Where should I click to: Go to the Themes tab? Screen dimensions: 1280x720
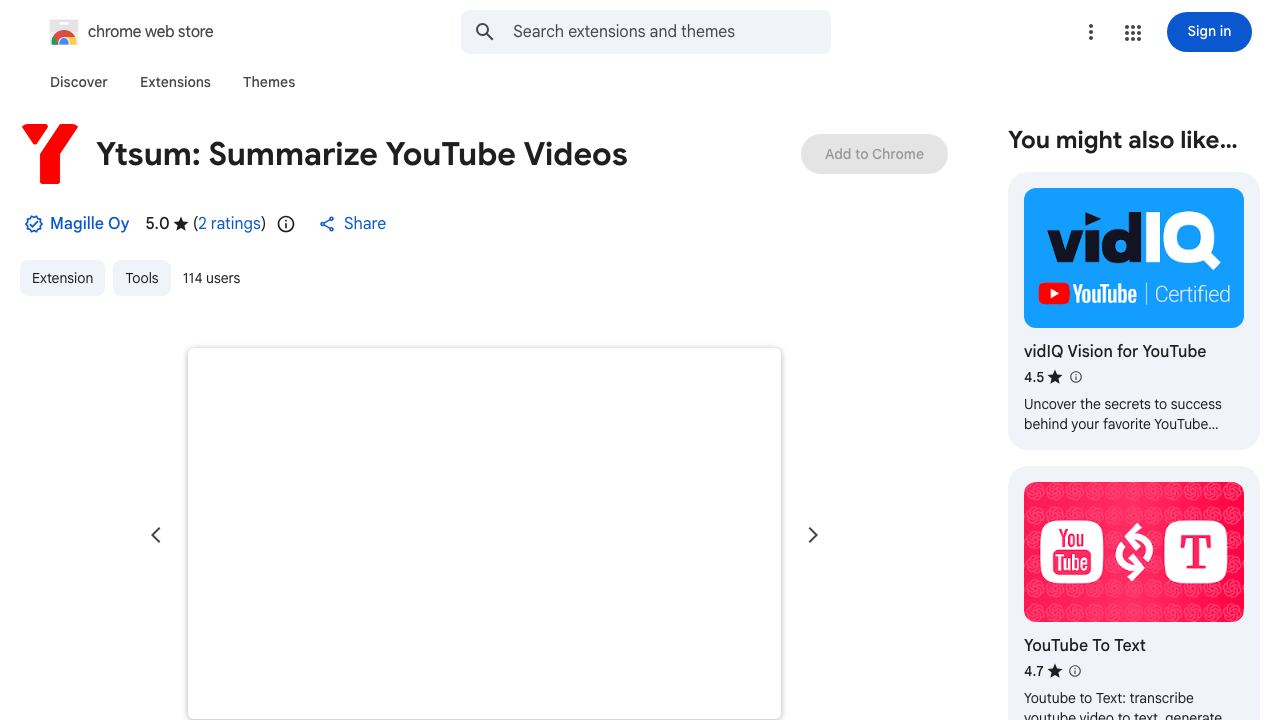[269, 82]
